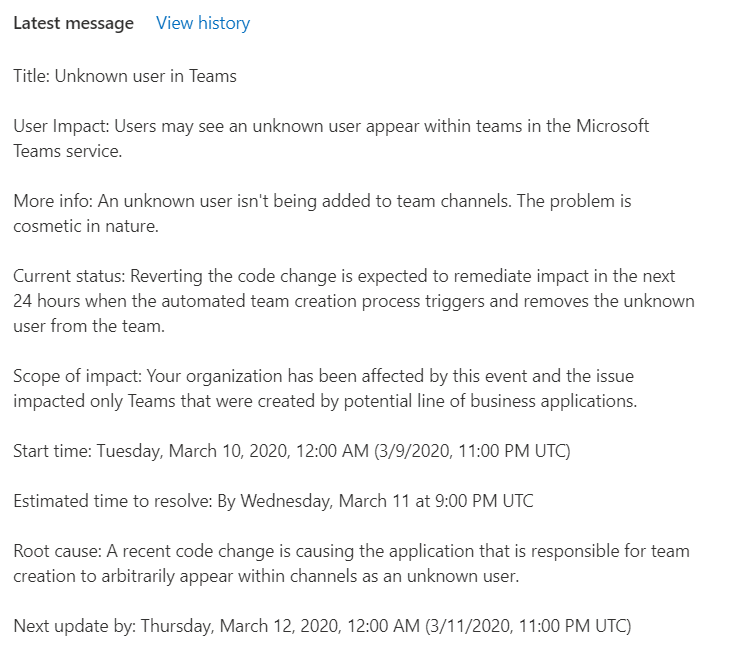Image resolution: width=739 pixels, height=664 pixels.
Task: Click the text '(3/9/2020, 11:00 PM UTC)'
Action: (x=472, y=451)
